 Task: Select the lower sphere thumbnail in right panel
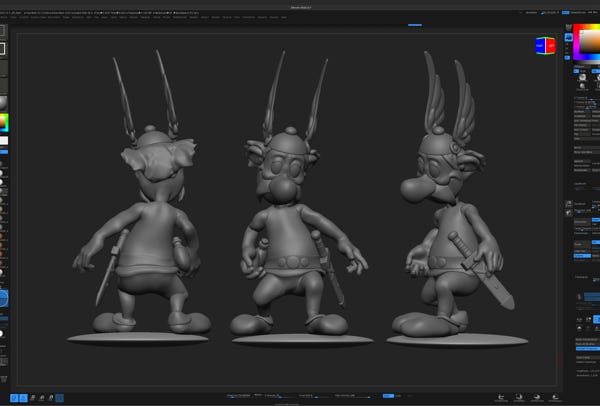582,86
